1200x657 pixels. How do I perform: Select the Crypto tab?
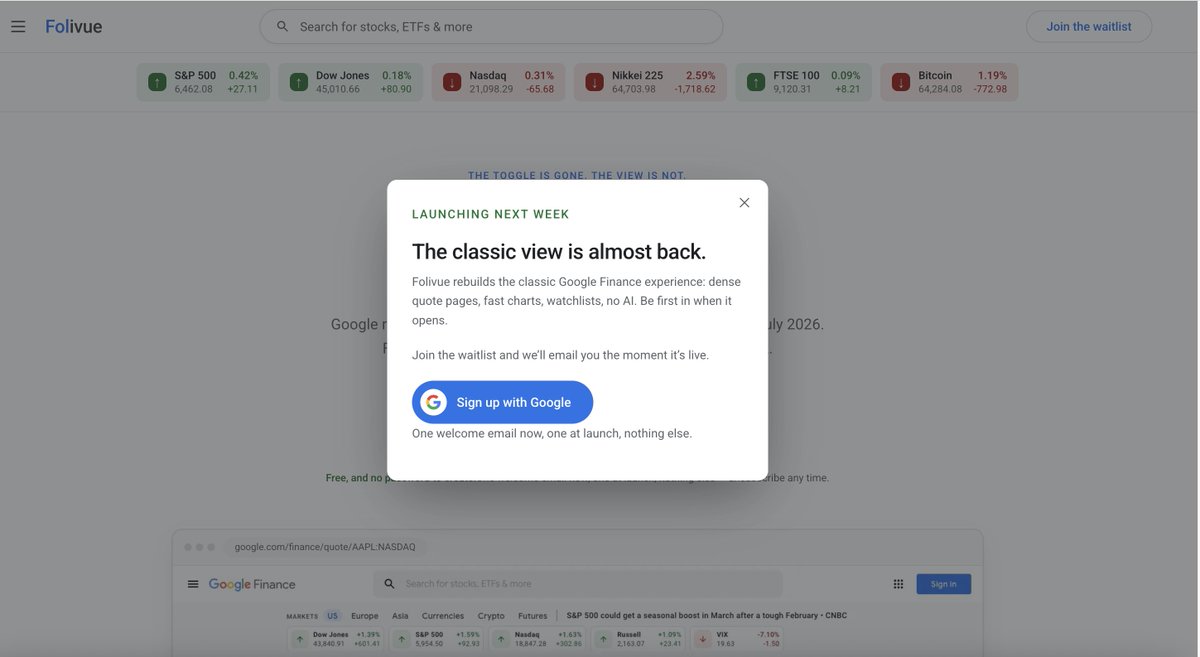(x=491, y=616)
